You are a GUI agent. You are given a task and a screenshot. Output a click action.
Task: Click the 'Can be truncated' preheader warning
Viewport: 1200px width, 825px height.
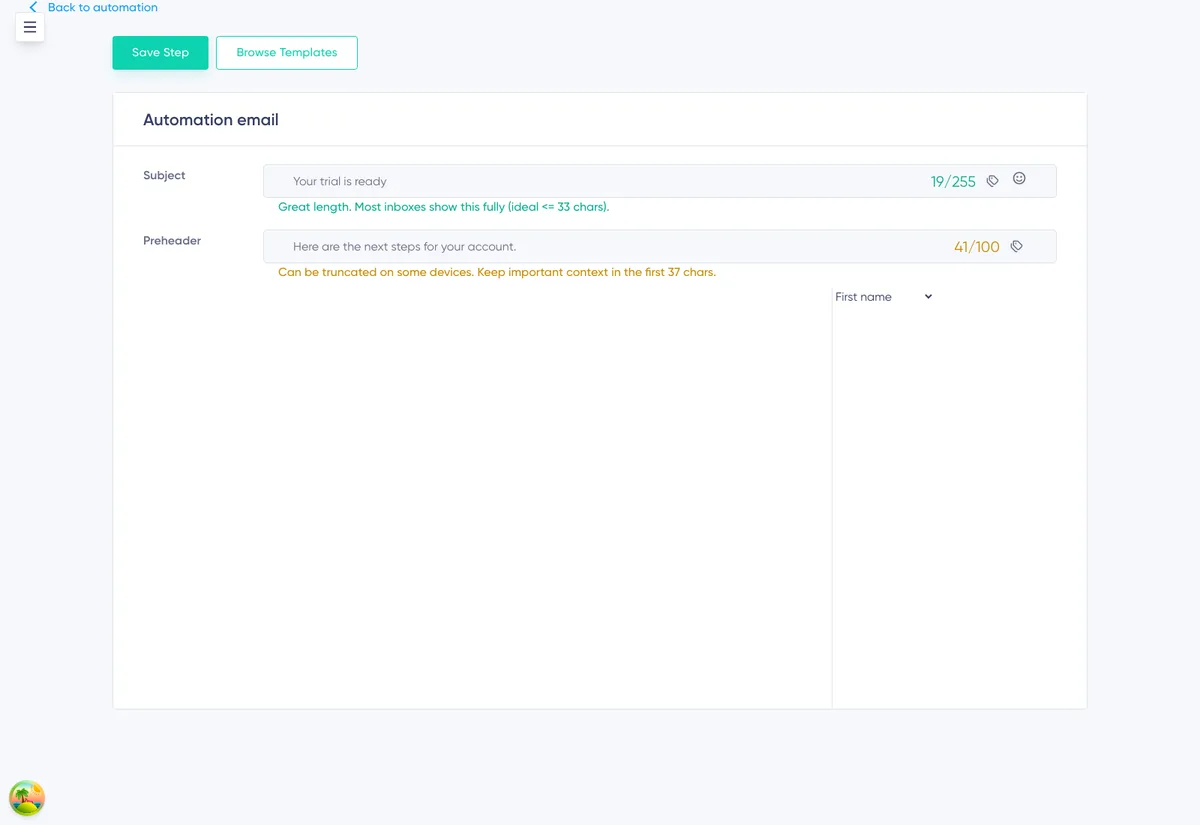[497, 272]
